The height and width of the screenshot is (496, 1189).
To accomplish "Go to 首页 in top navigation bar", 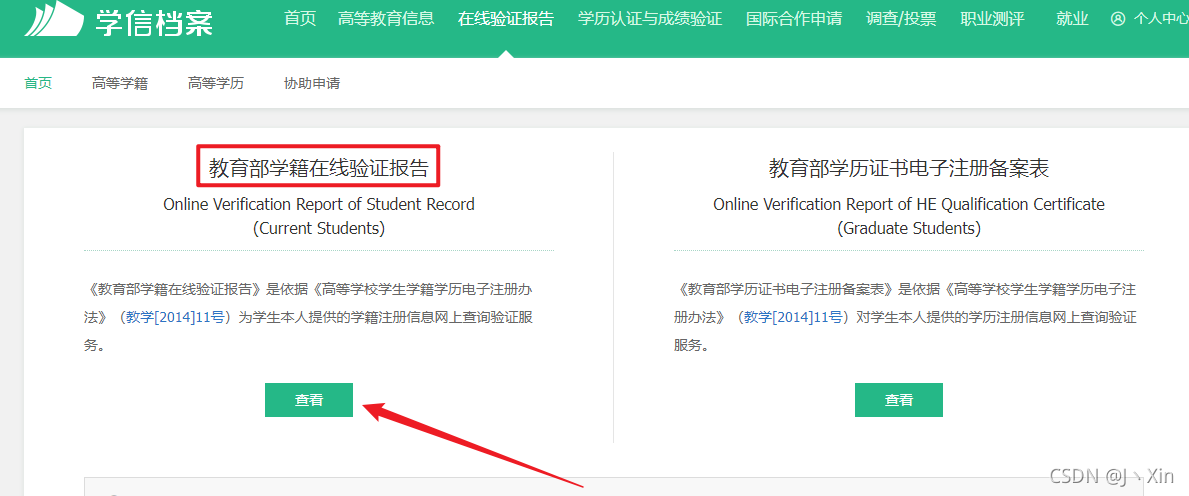I will tap(300, 19).
